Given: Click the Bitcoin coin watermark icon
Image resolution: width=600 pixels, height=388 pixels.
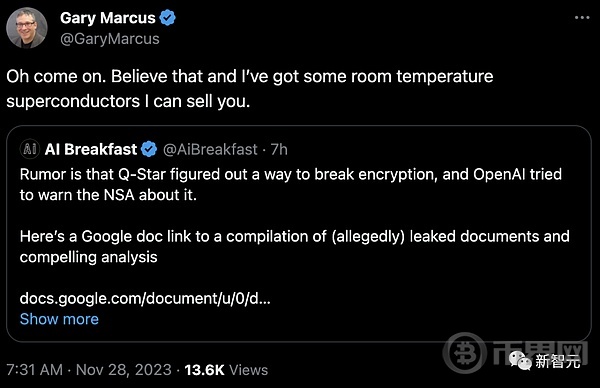Looking at the screenshot, I should coord(465,353).
